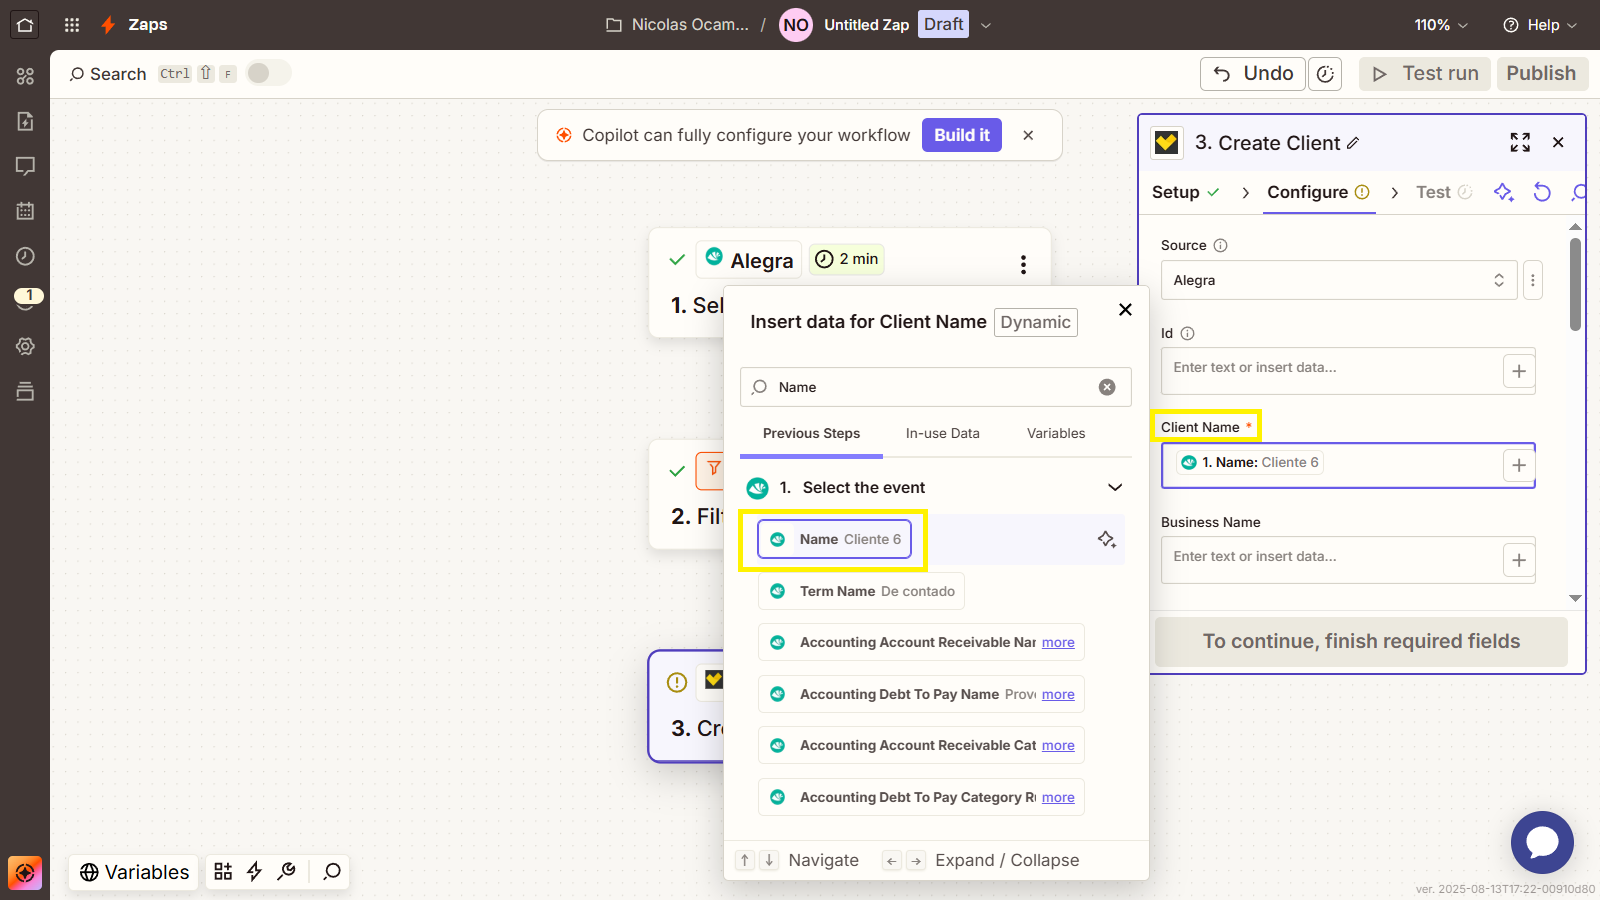Open the Zaps section in header
The width and height of the screenshot is (1600, 900).
pos(135,25)
